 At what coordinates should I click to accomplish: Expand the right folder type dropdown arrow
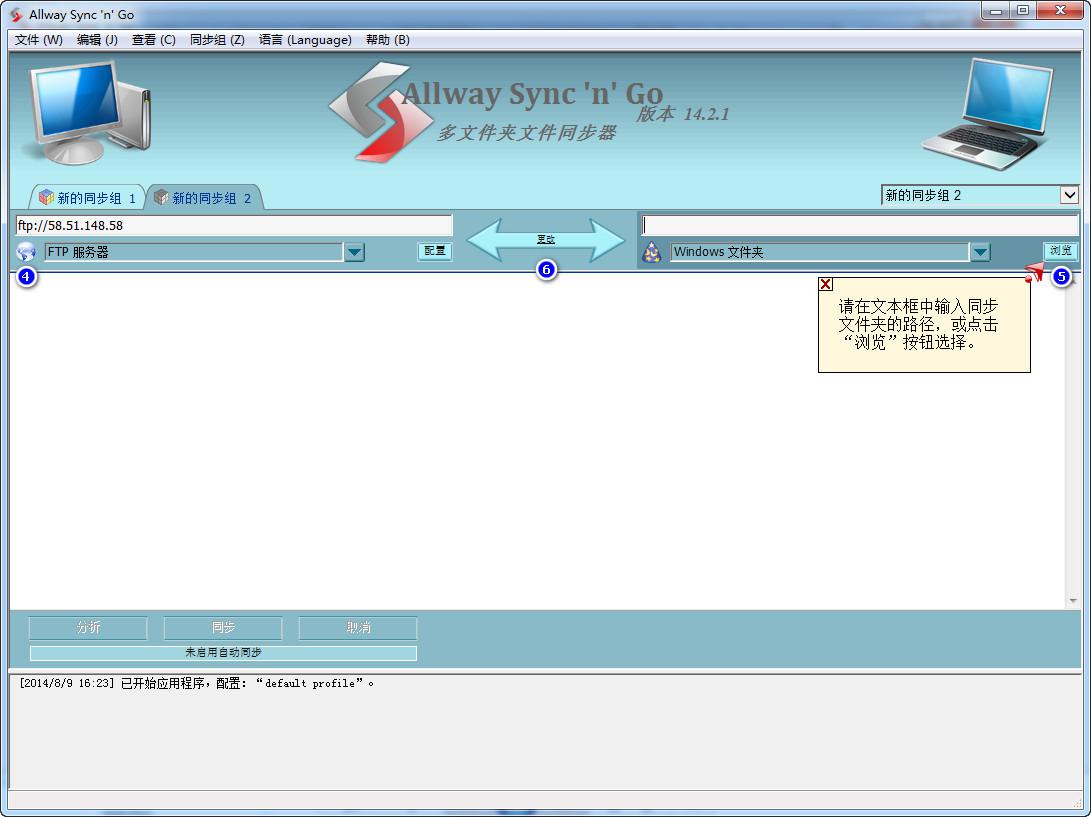(980, 252)
